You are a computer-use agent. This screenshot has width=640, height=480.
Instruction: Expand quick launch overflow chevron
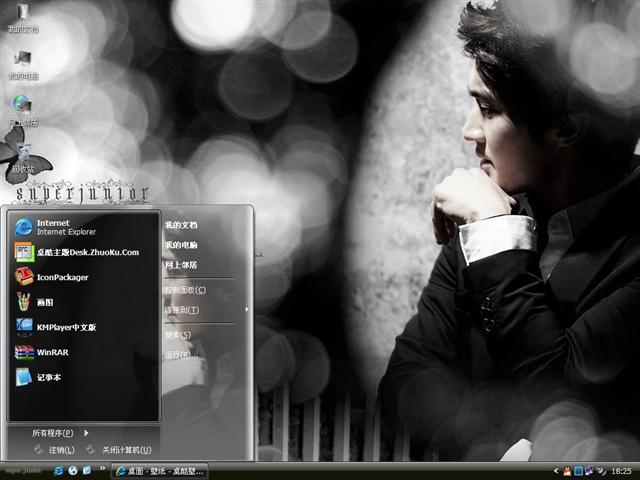pyautogui.click(x=102, y=469)
